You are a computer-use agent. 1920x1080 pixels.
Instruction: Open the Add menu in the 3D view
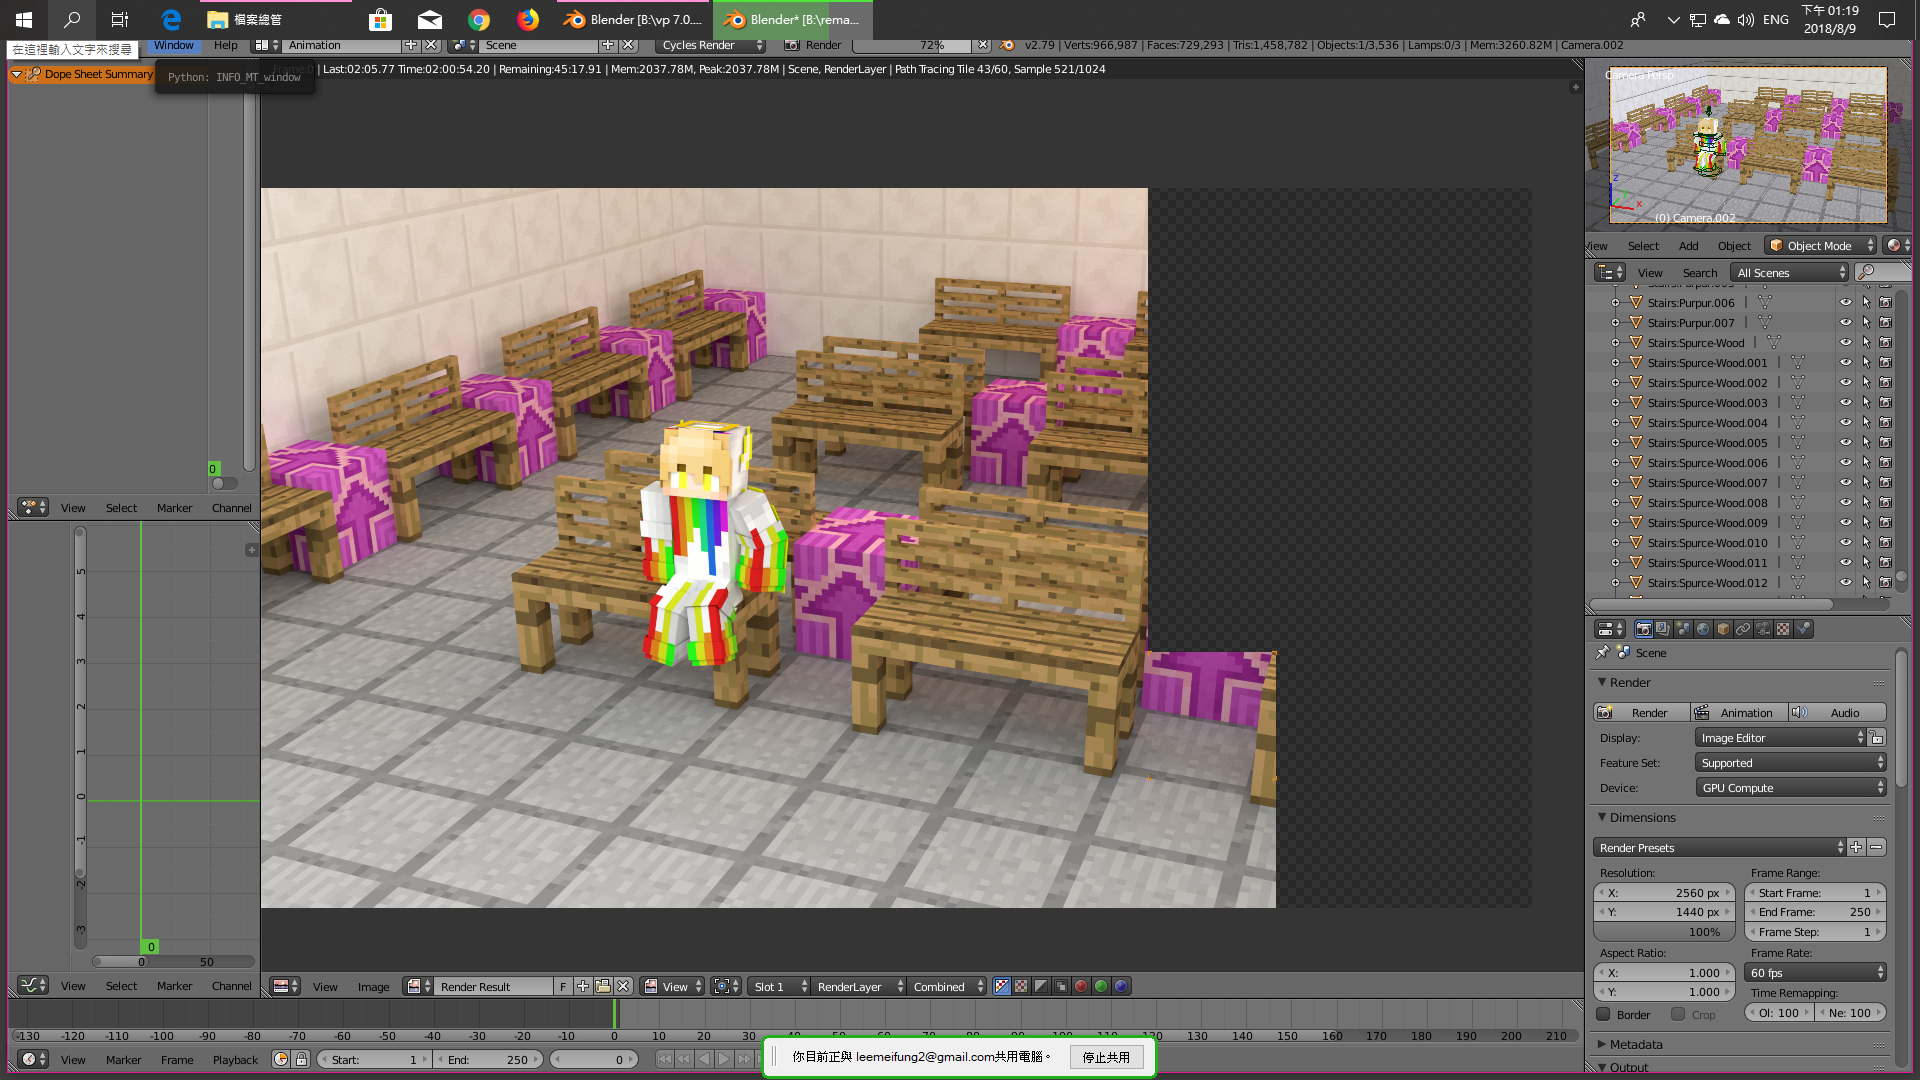pyautogui.click(x=1688, y=246)
